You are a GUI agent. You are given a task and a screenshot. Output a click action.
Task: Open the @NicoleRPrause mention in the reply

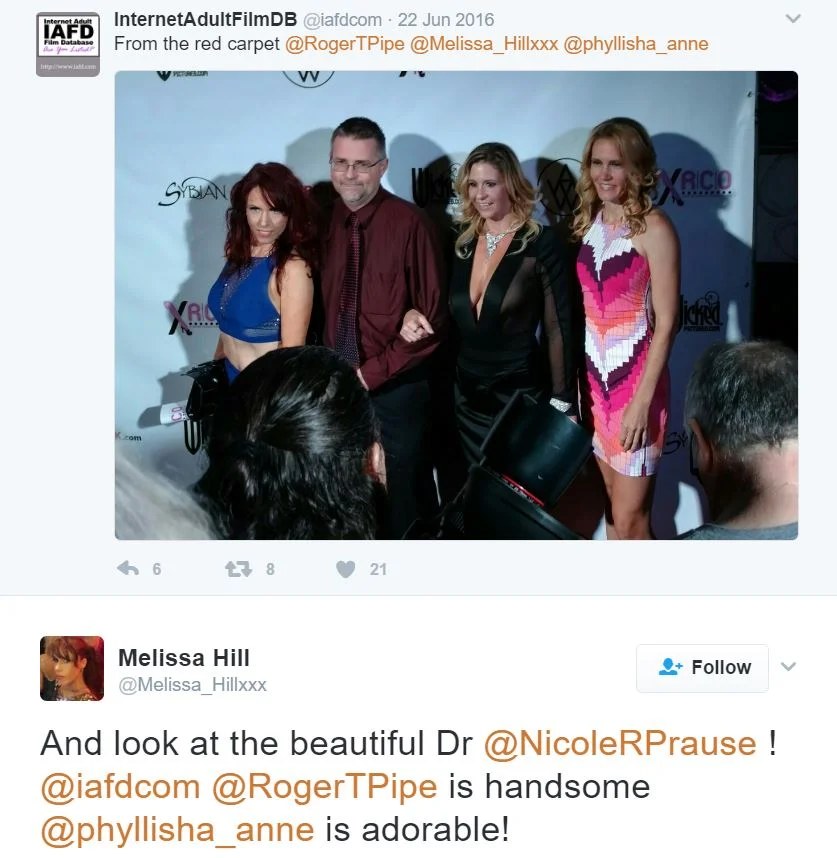pyautogui.click(x=620, y=743)
